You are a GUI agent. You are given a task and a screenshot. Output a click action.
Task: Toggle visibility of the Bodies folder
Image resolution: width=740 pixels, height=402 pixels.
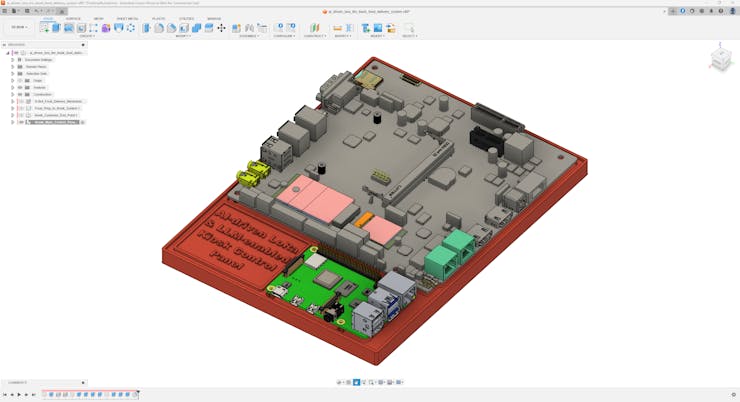[x=20, y=87]
